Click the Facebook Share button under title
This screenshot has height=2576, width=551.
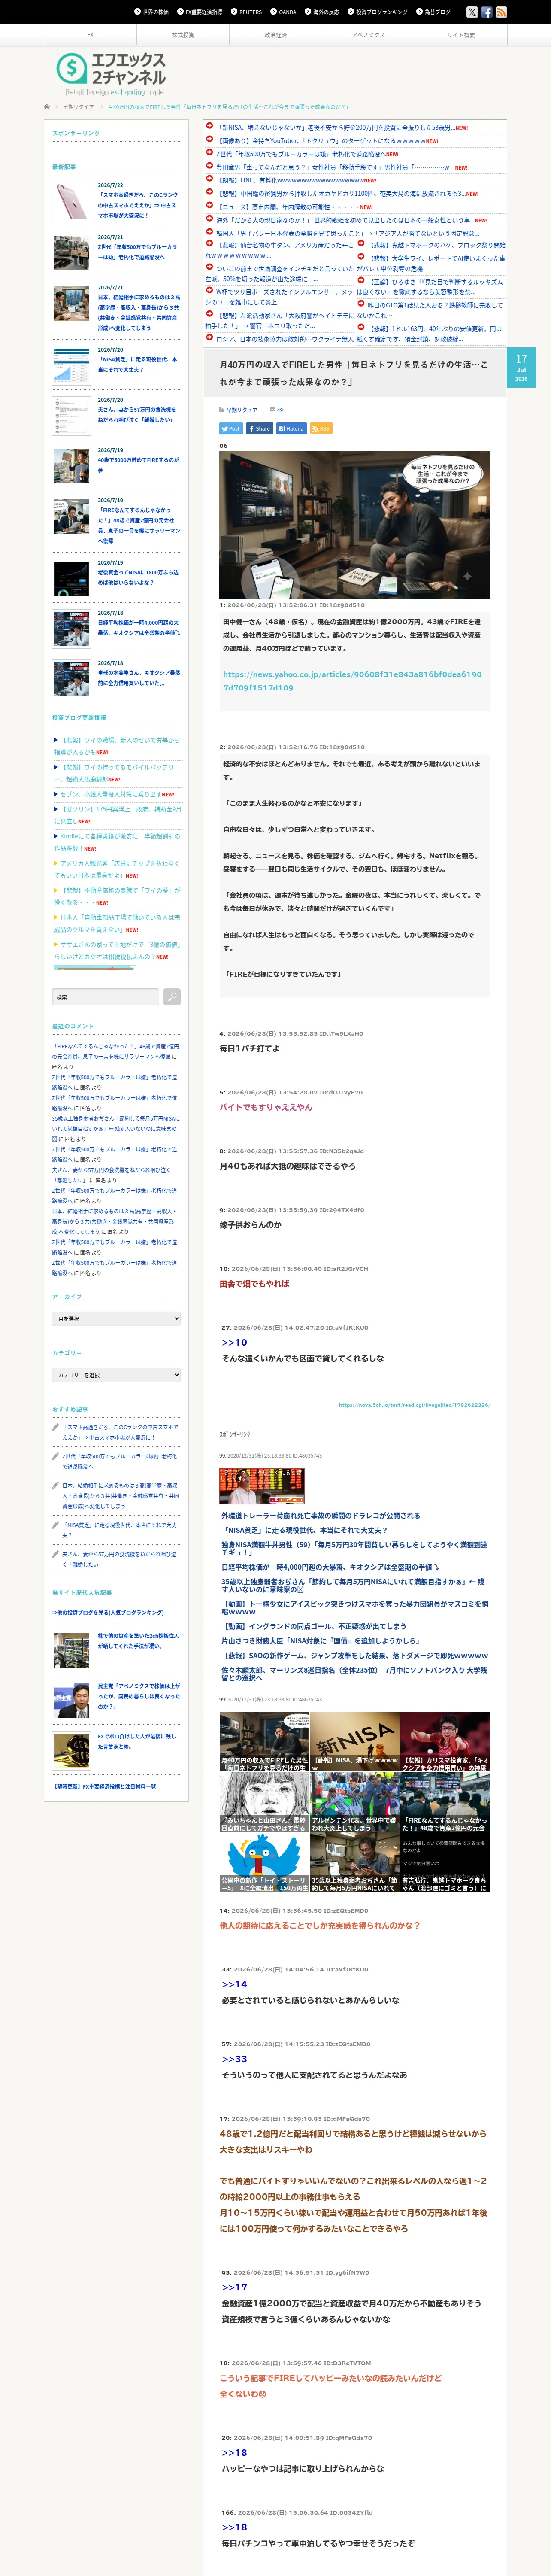[260, 429]
